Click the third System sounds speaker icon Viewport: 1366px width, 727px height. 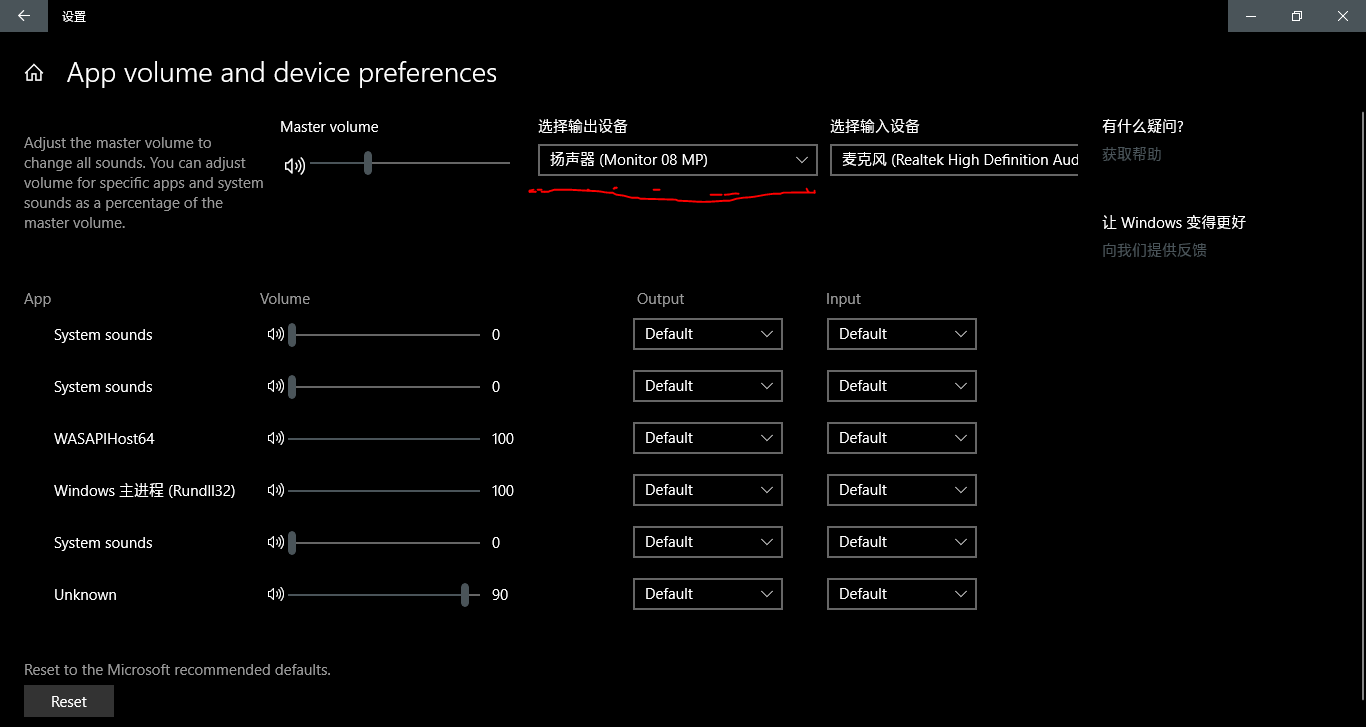coord(276,542)
